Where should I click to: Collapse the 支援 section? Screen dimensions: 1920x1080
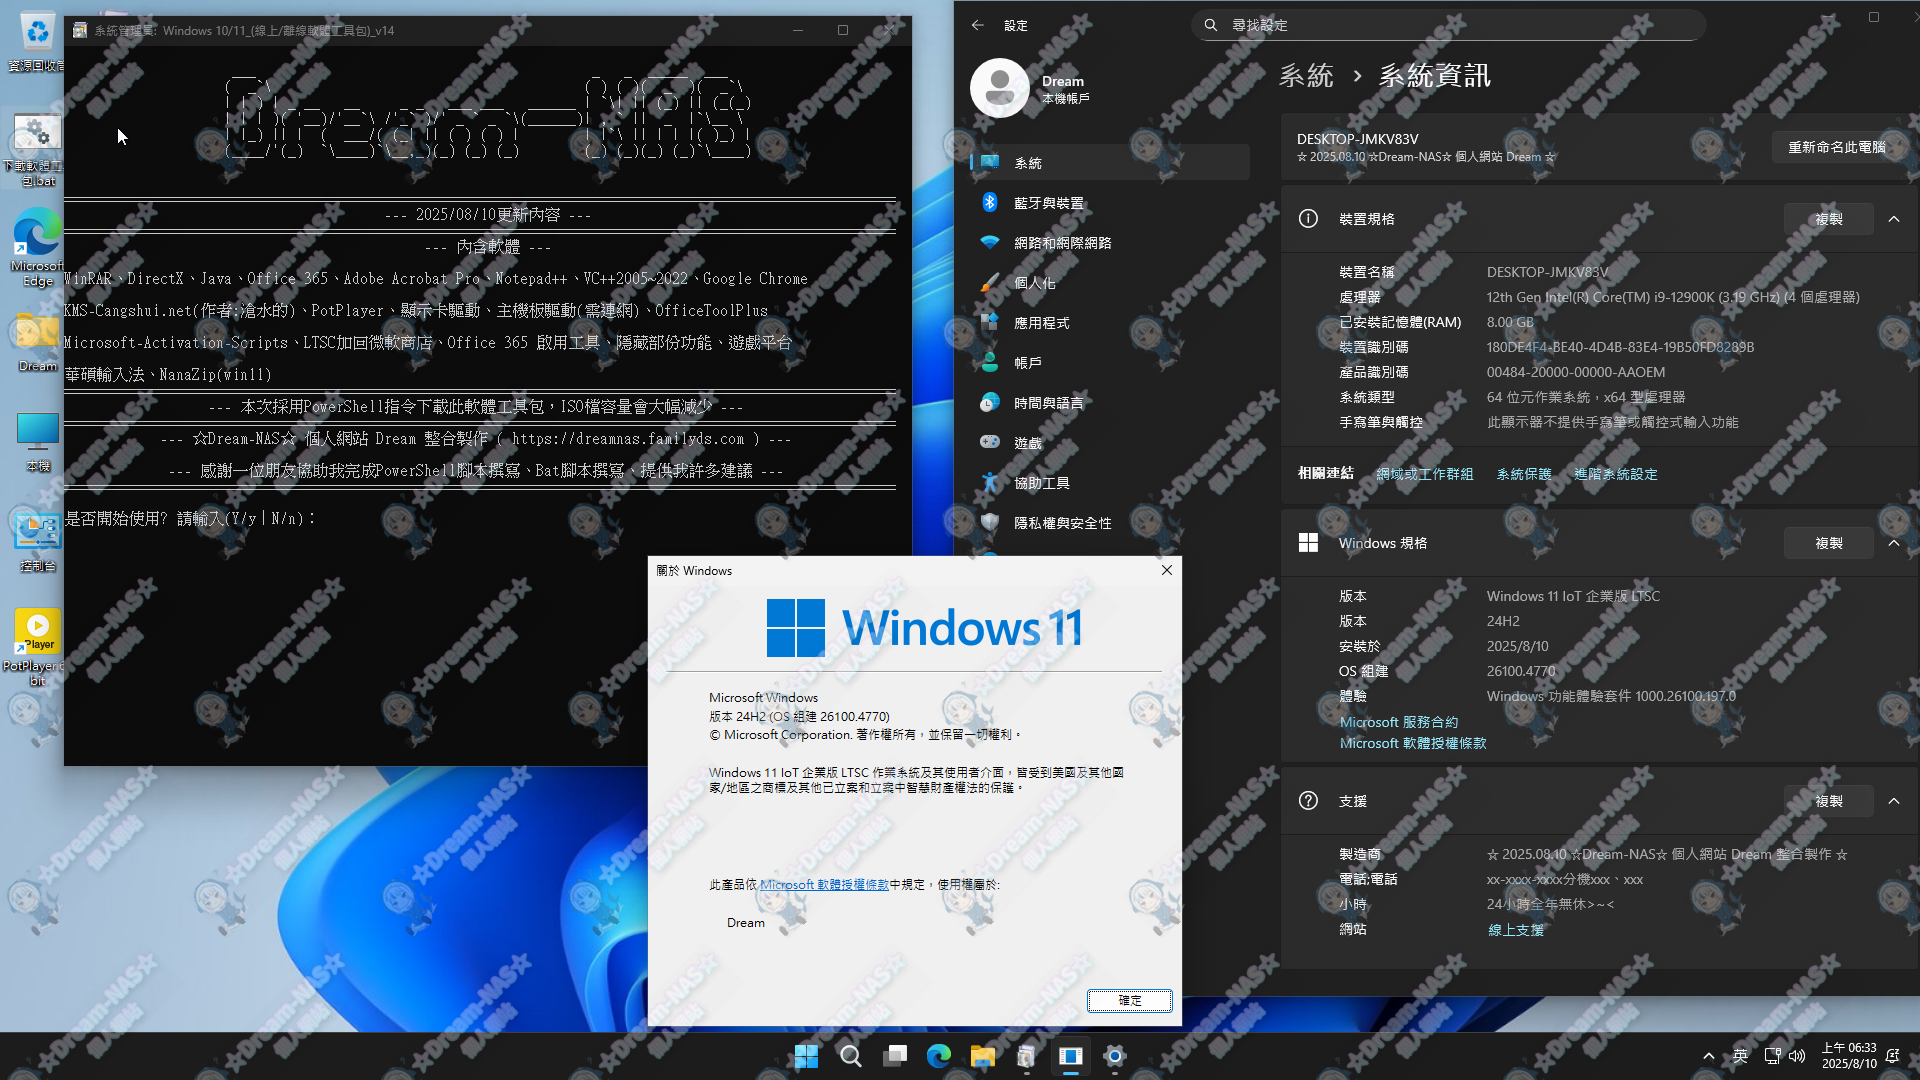tap(1895, 800)
